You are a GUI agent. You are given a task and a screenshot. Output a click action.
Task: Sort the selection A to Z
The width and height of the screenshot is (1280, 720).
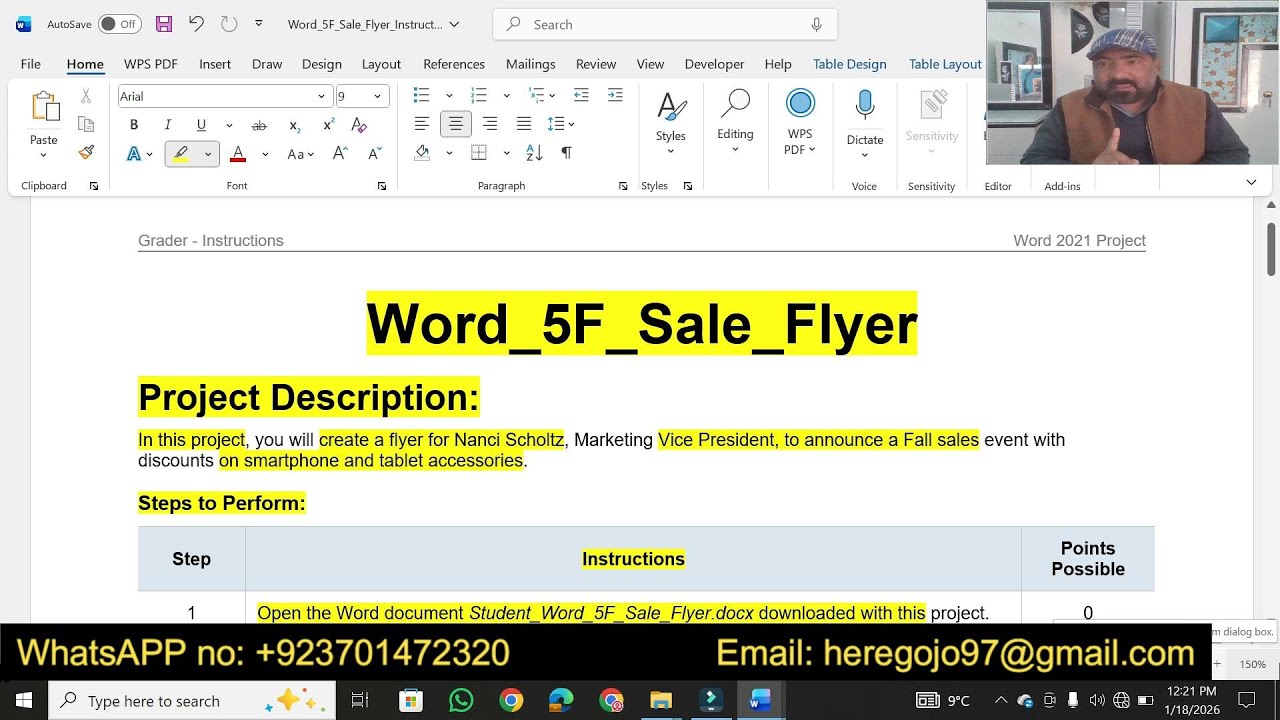pos(534,153)
